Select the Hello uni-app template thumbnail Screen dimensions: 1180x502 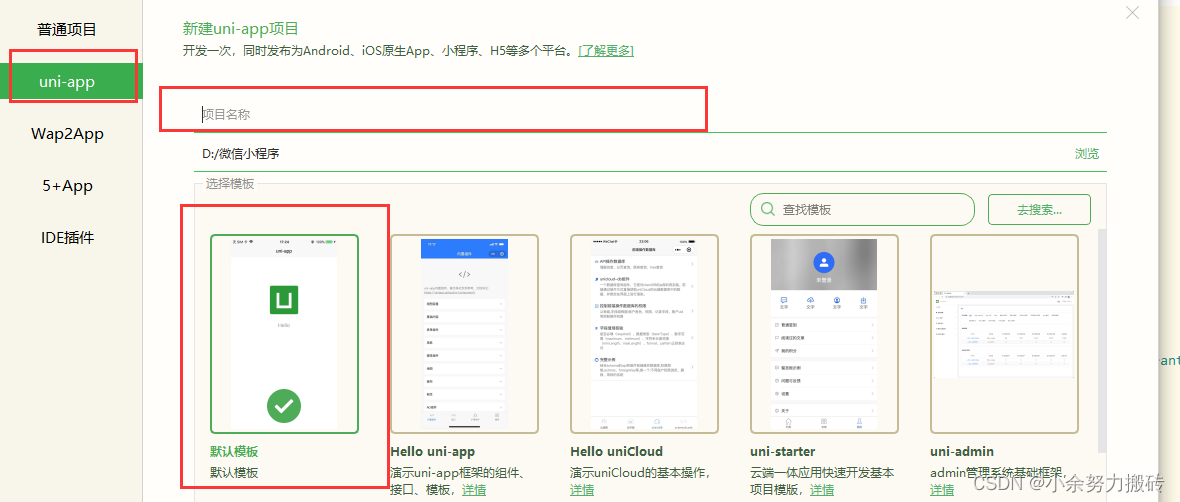tap(464, 334)
